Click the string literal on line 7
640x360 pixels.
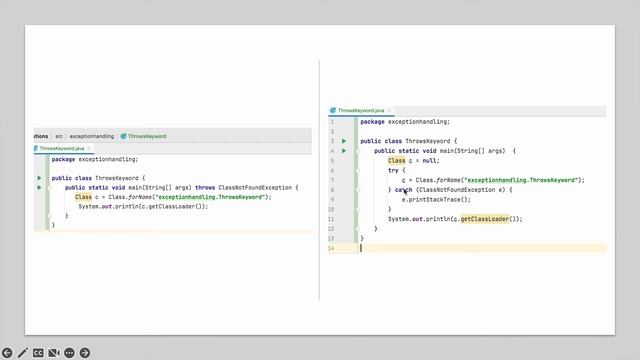pos(522,180)
